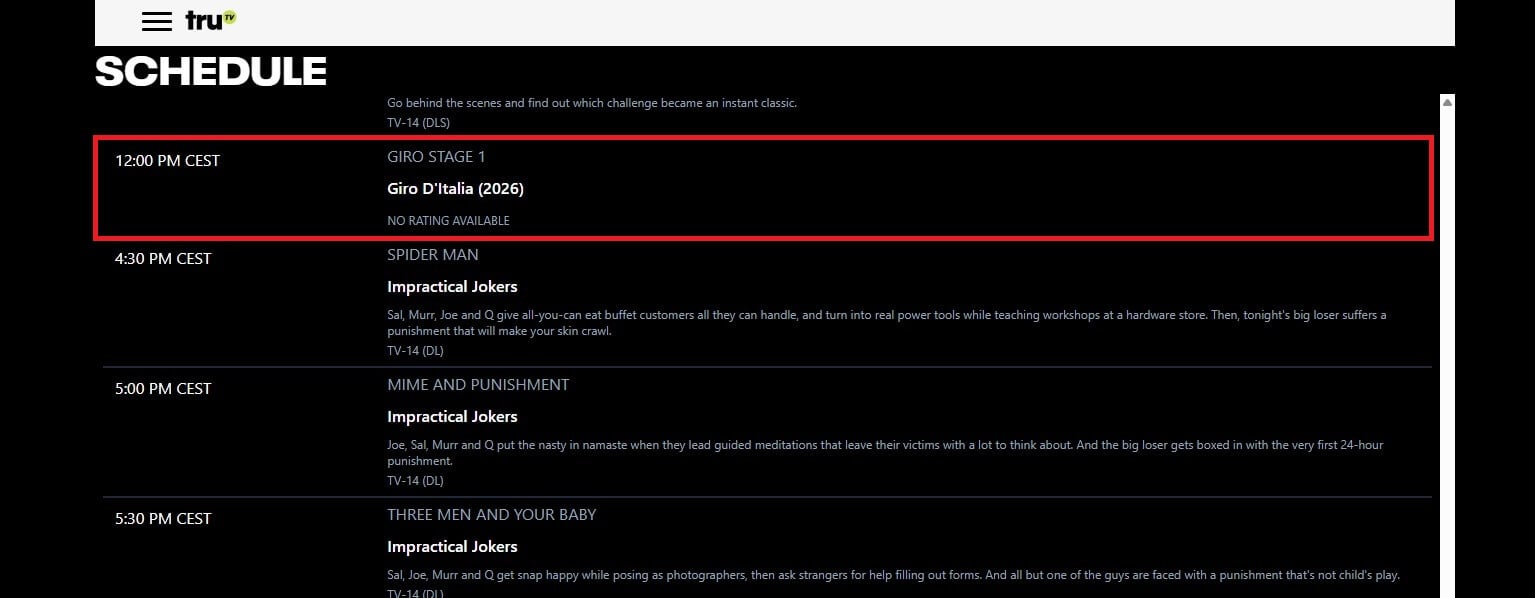1535x598 pixels.
Task: Click the NO RATING AVAILABLE label
Action: (448, 221)
